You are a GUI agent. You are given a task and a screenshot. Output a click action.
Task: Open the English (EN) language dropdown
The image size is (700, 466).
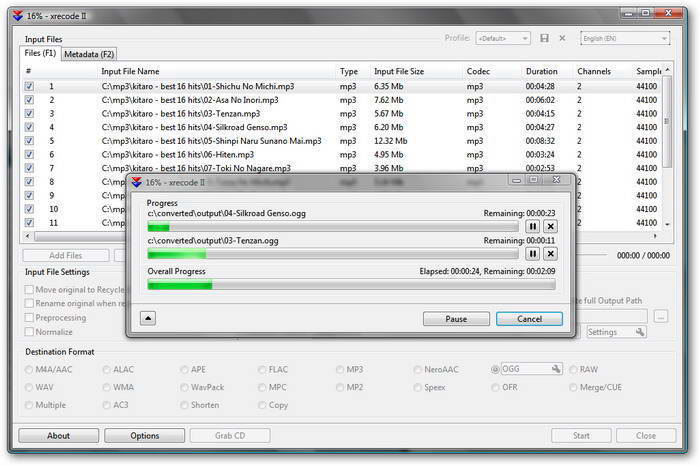(625, 38)
